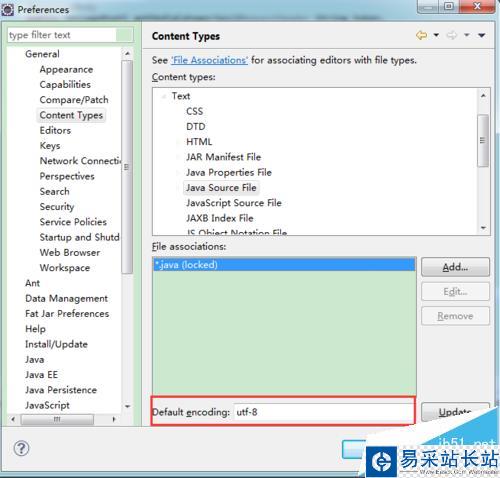Select Search under General

coord(55,192)
